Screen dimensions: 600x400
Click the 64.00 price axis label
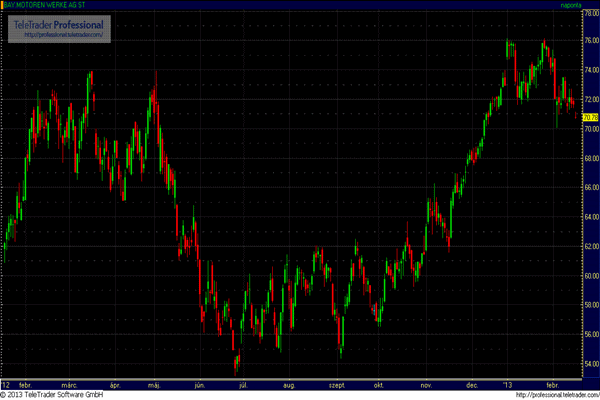pos(589,217)
